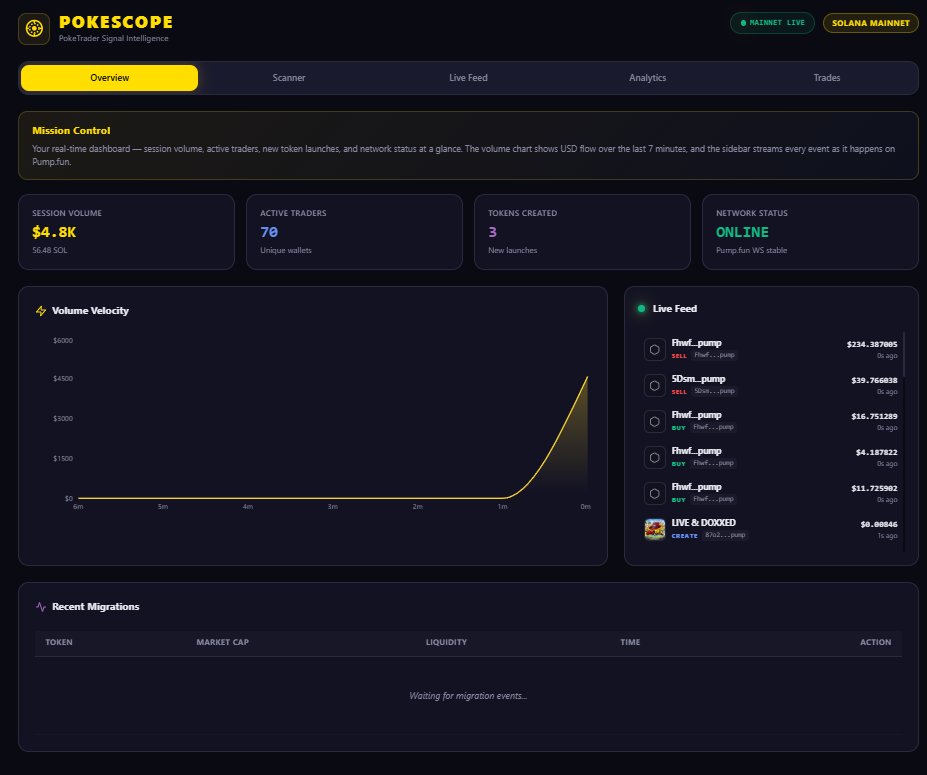The height and width of the screenshot is (775, 927).
Task: Click the BUY tag in the $11.725902 row
Action: (x=678, y=500)
